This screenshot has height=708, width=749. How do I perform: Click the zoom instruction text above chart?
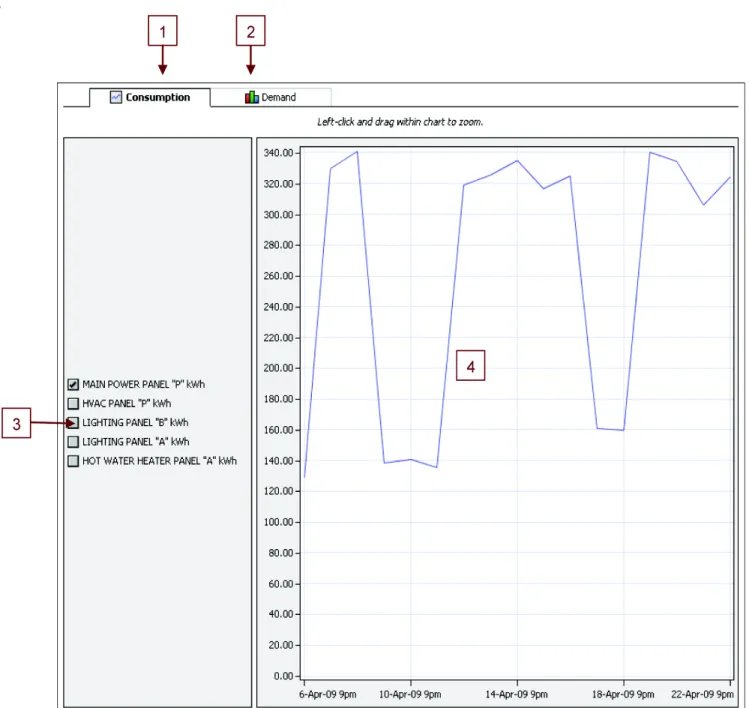(x=400, y=122)
